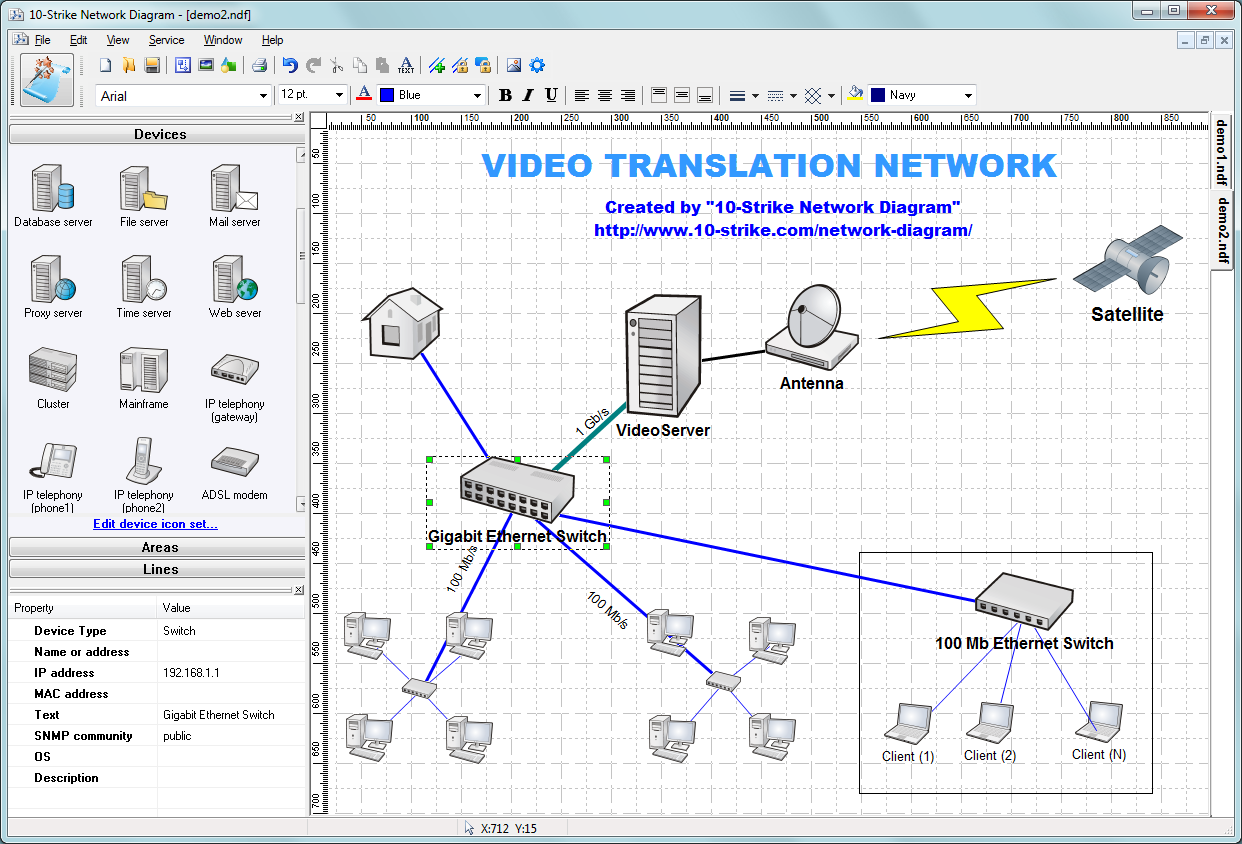Open the program settings gear icon
The image size is (1242, 844).
(537, 65)
